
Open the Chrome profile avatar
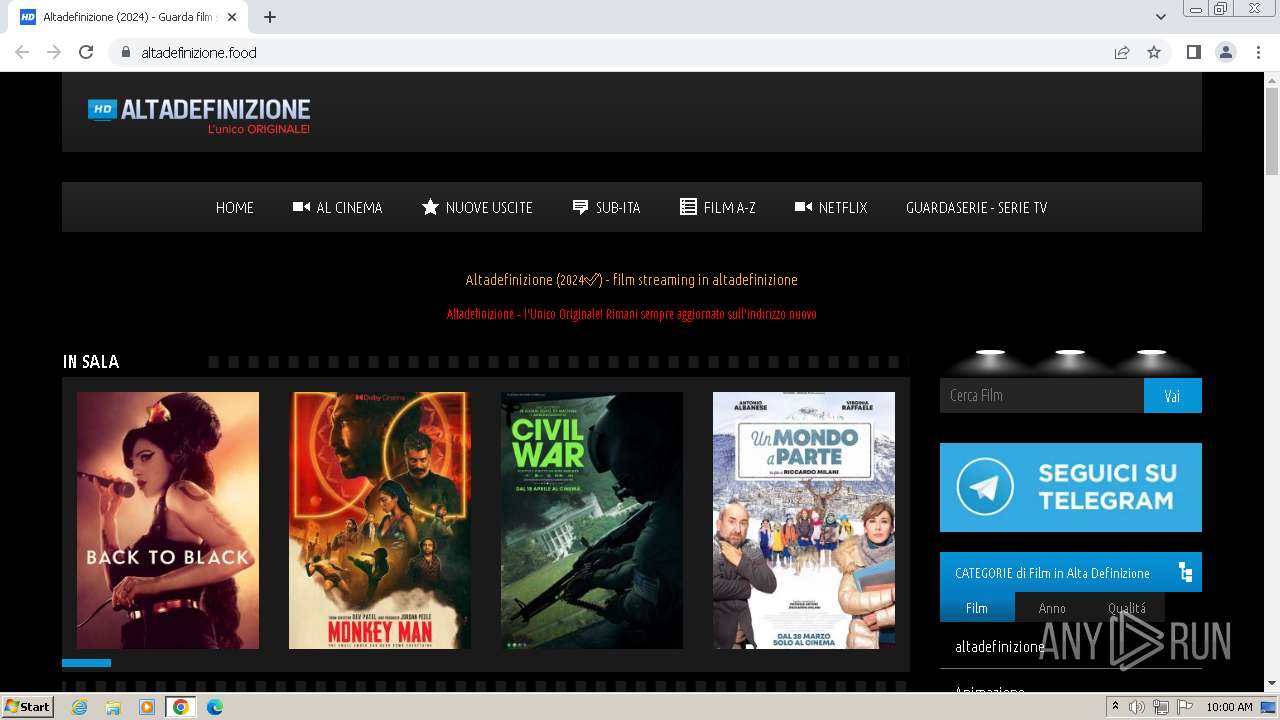pos(1226,52)
